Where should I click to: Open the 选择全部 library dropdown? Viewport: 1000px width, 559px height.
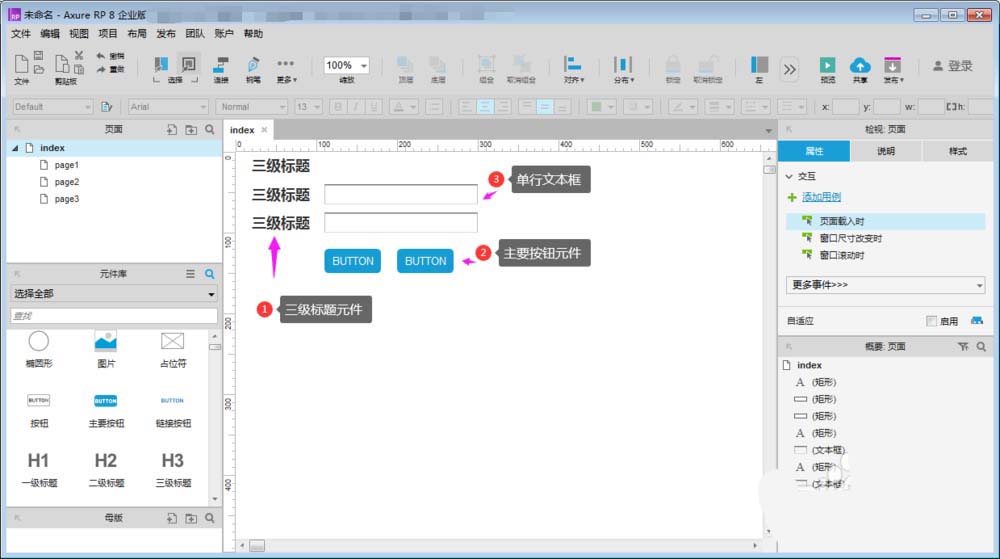click(x=114, y=294)
